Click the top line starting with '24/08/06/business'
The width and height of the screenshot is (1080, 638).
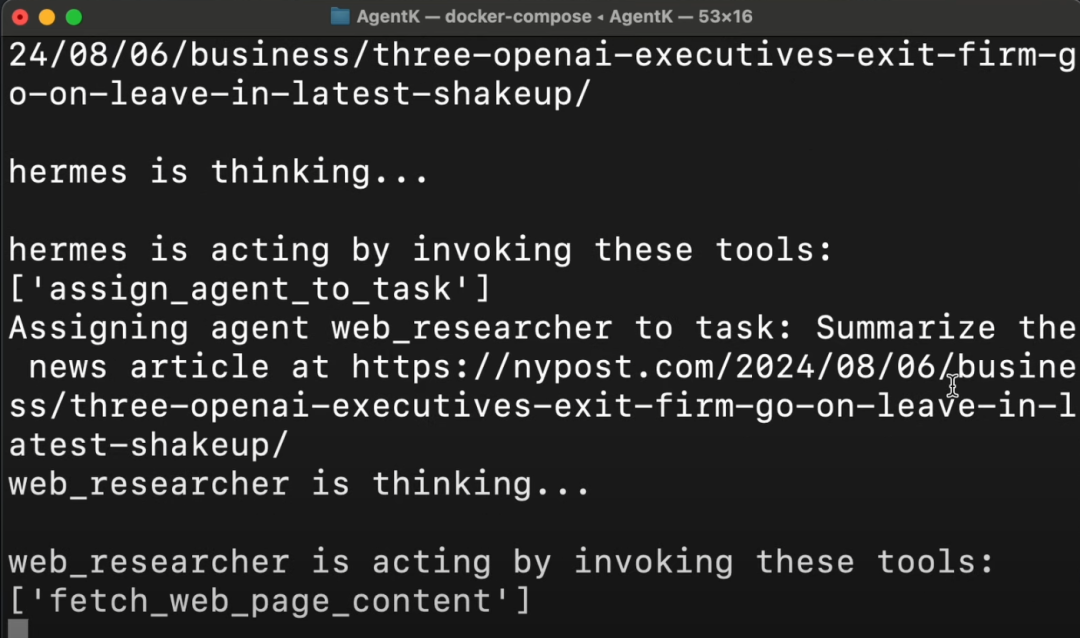[x=540, y=55]
